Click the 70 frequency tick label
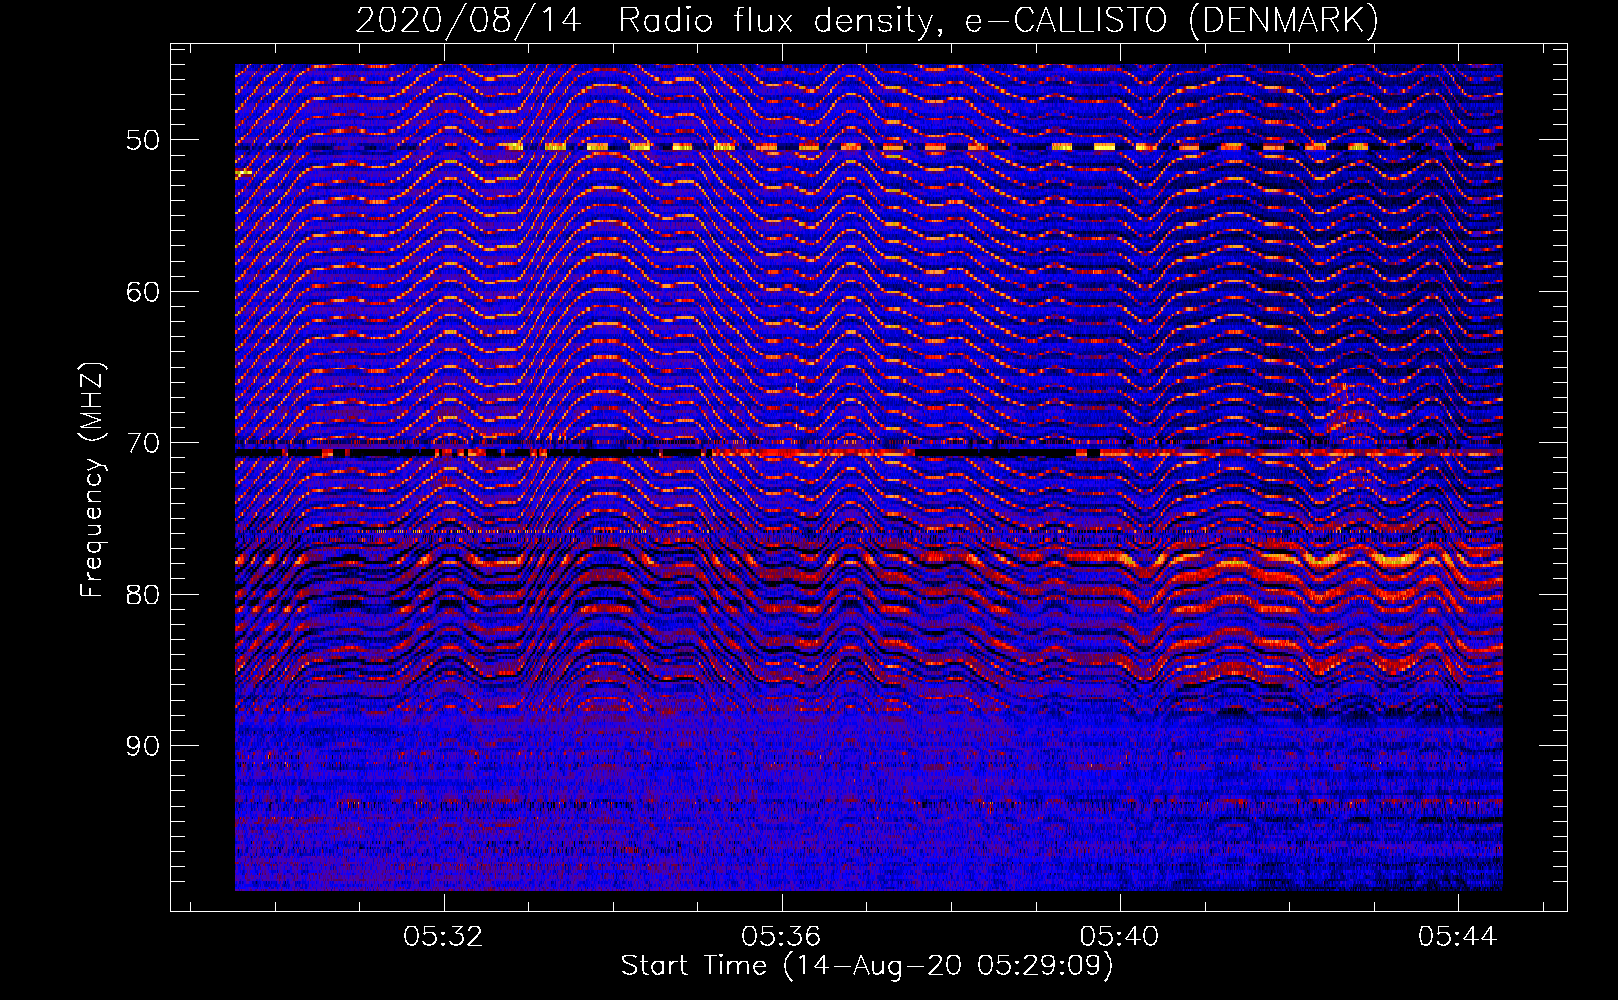Viewport: 1618px width, 1000px height. (x=143, y=443)
